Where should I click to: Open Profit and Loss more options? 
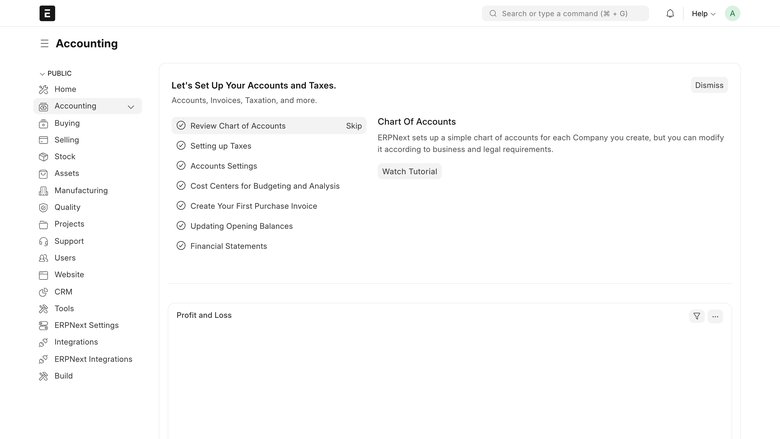pos(715,316)
